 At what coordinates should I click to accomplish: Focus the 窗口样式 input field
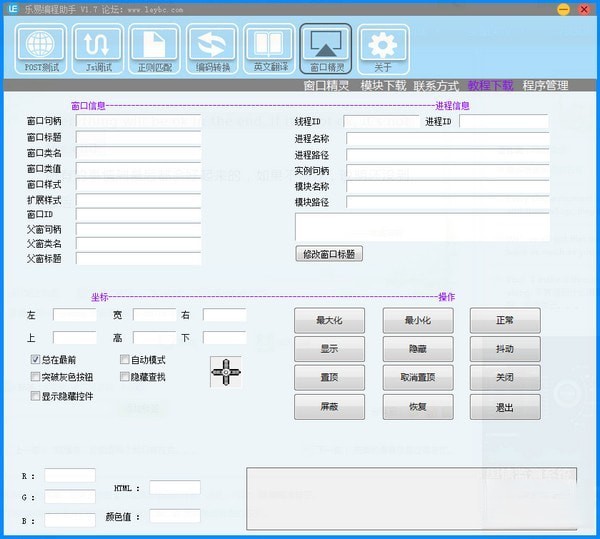coord(139,184)
